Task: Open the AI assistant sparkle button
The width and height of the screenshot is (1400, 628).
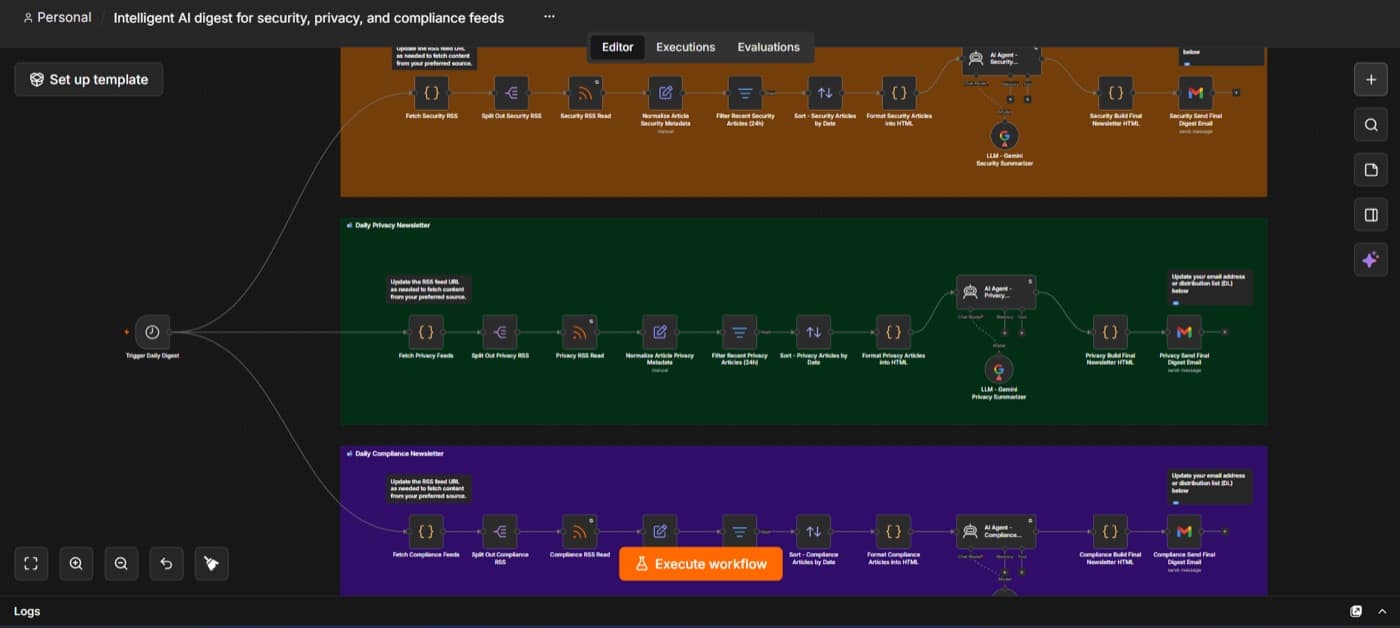Action: pos(1371,260)
